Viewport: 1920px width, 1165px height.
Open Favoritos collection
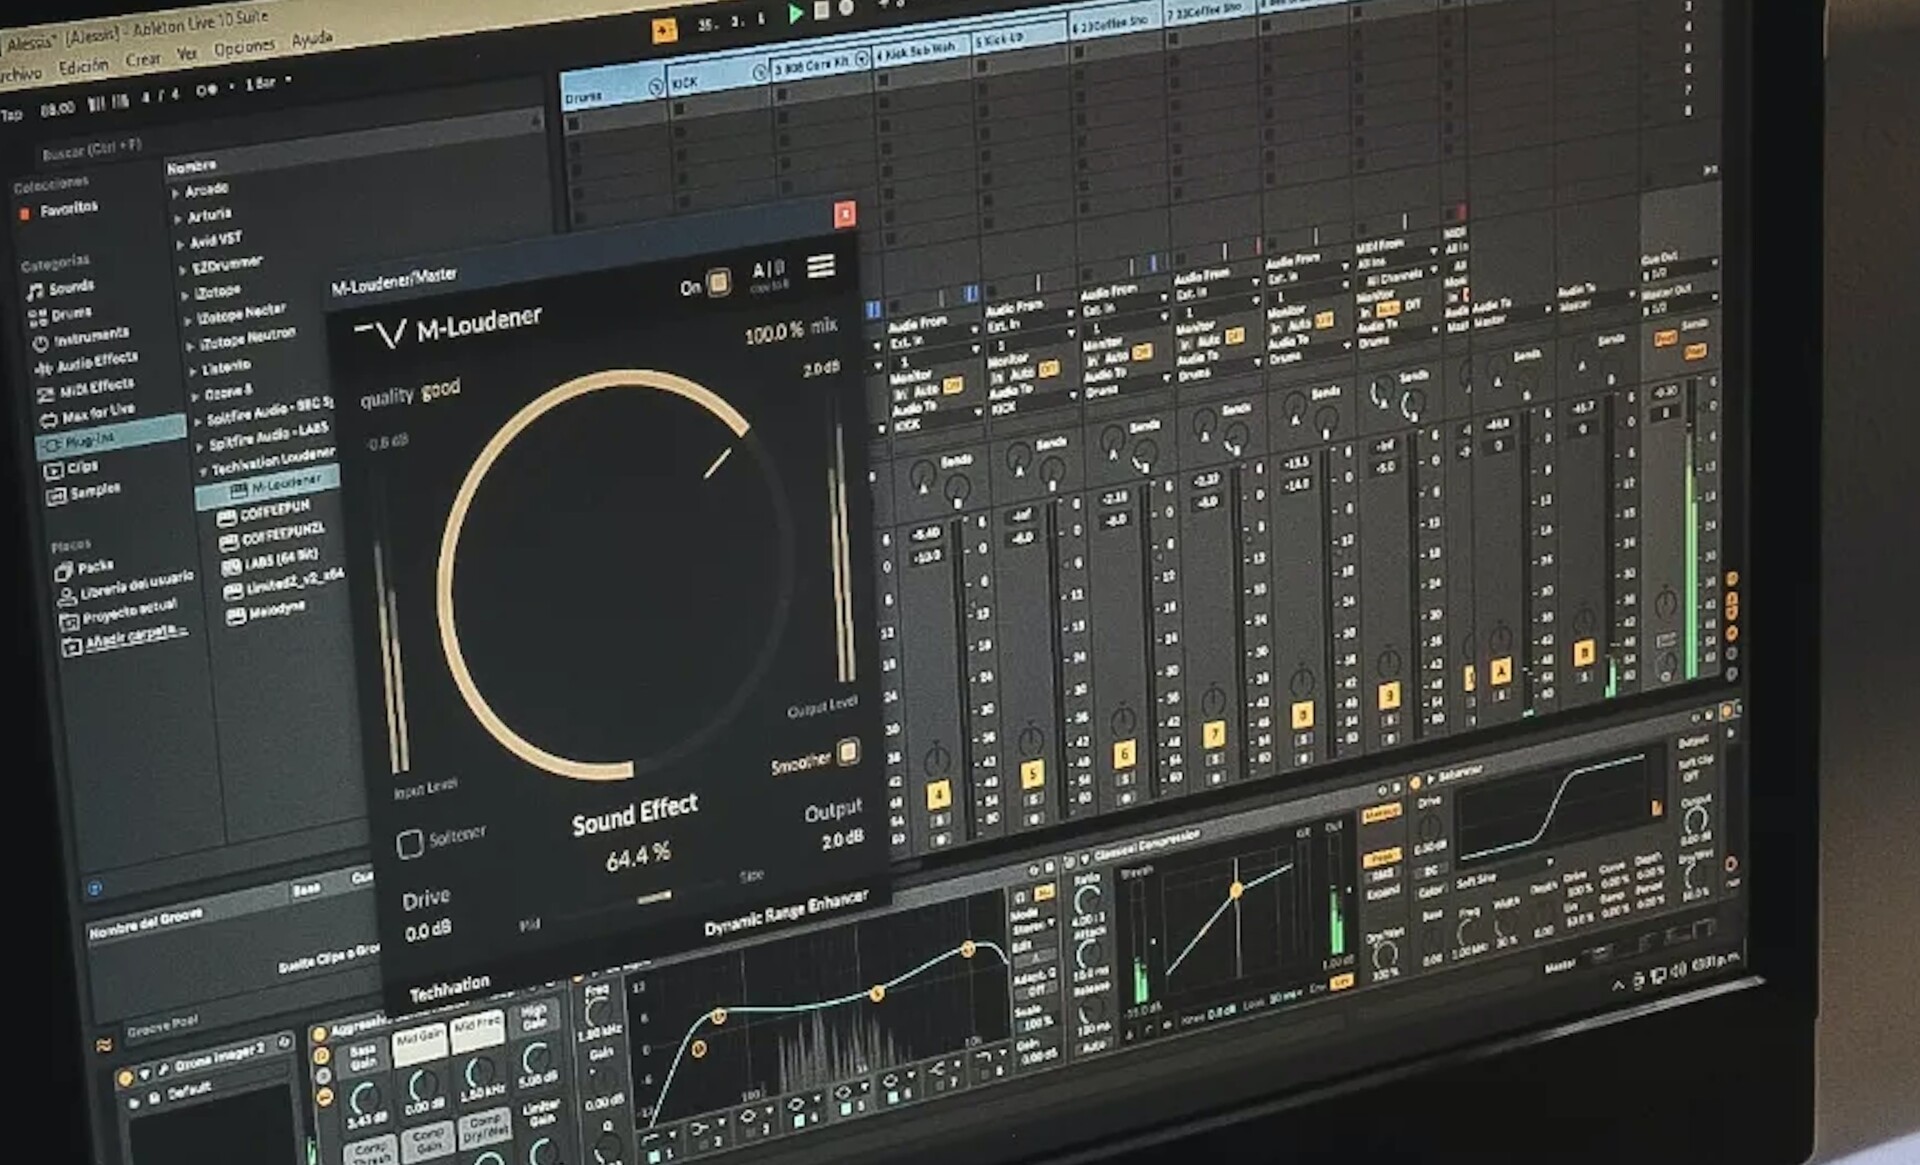click(68, 209)
